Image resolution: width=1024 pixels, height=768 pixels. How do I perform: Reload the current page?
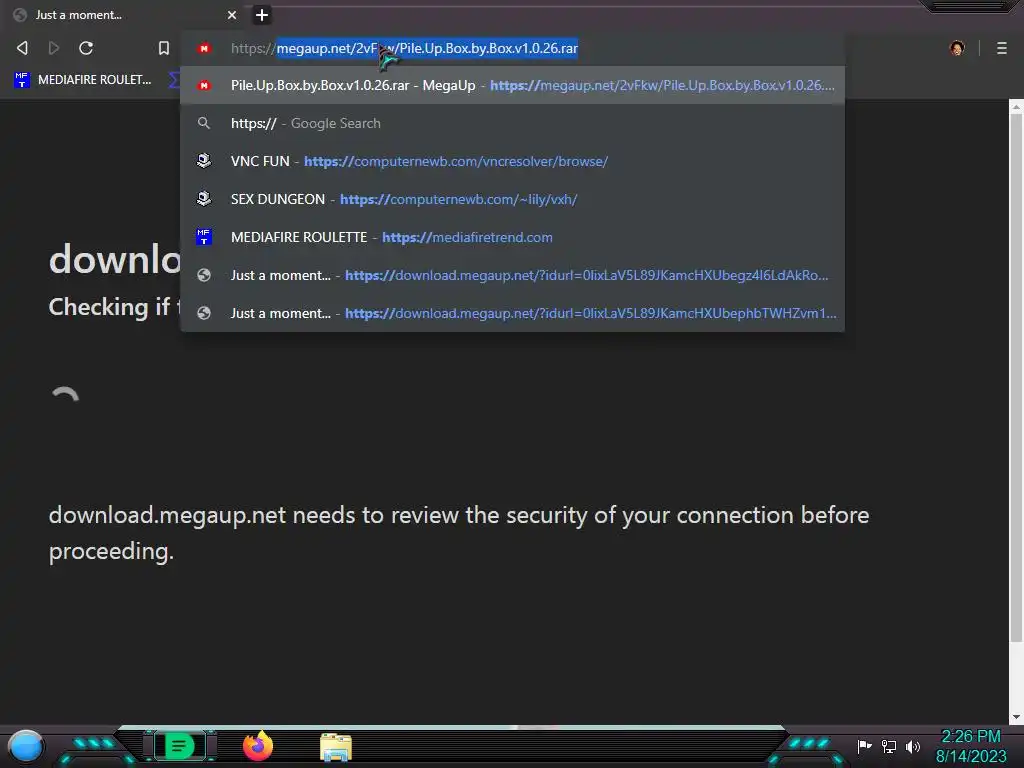tap(86, 48)
